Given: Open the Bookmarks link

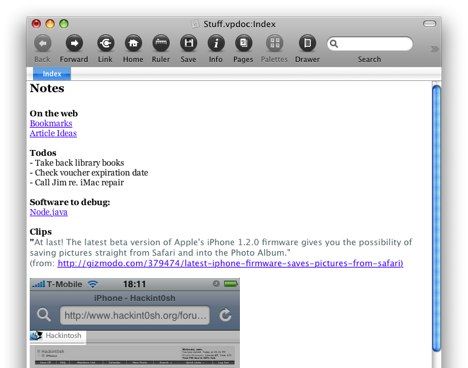Looking at the screenshot, I should (x=51, y=123).
